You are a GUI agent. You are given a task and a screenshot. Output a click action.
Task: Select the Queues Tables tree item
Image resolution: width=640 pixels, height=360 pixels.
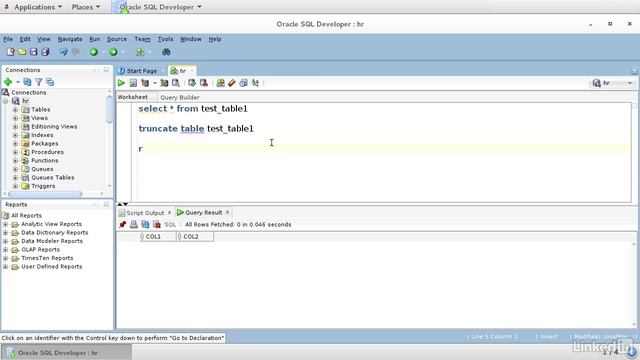point(53,178)
